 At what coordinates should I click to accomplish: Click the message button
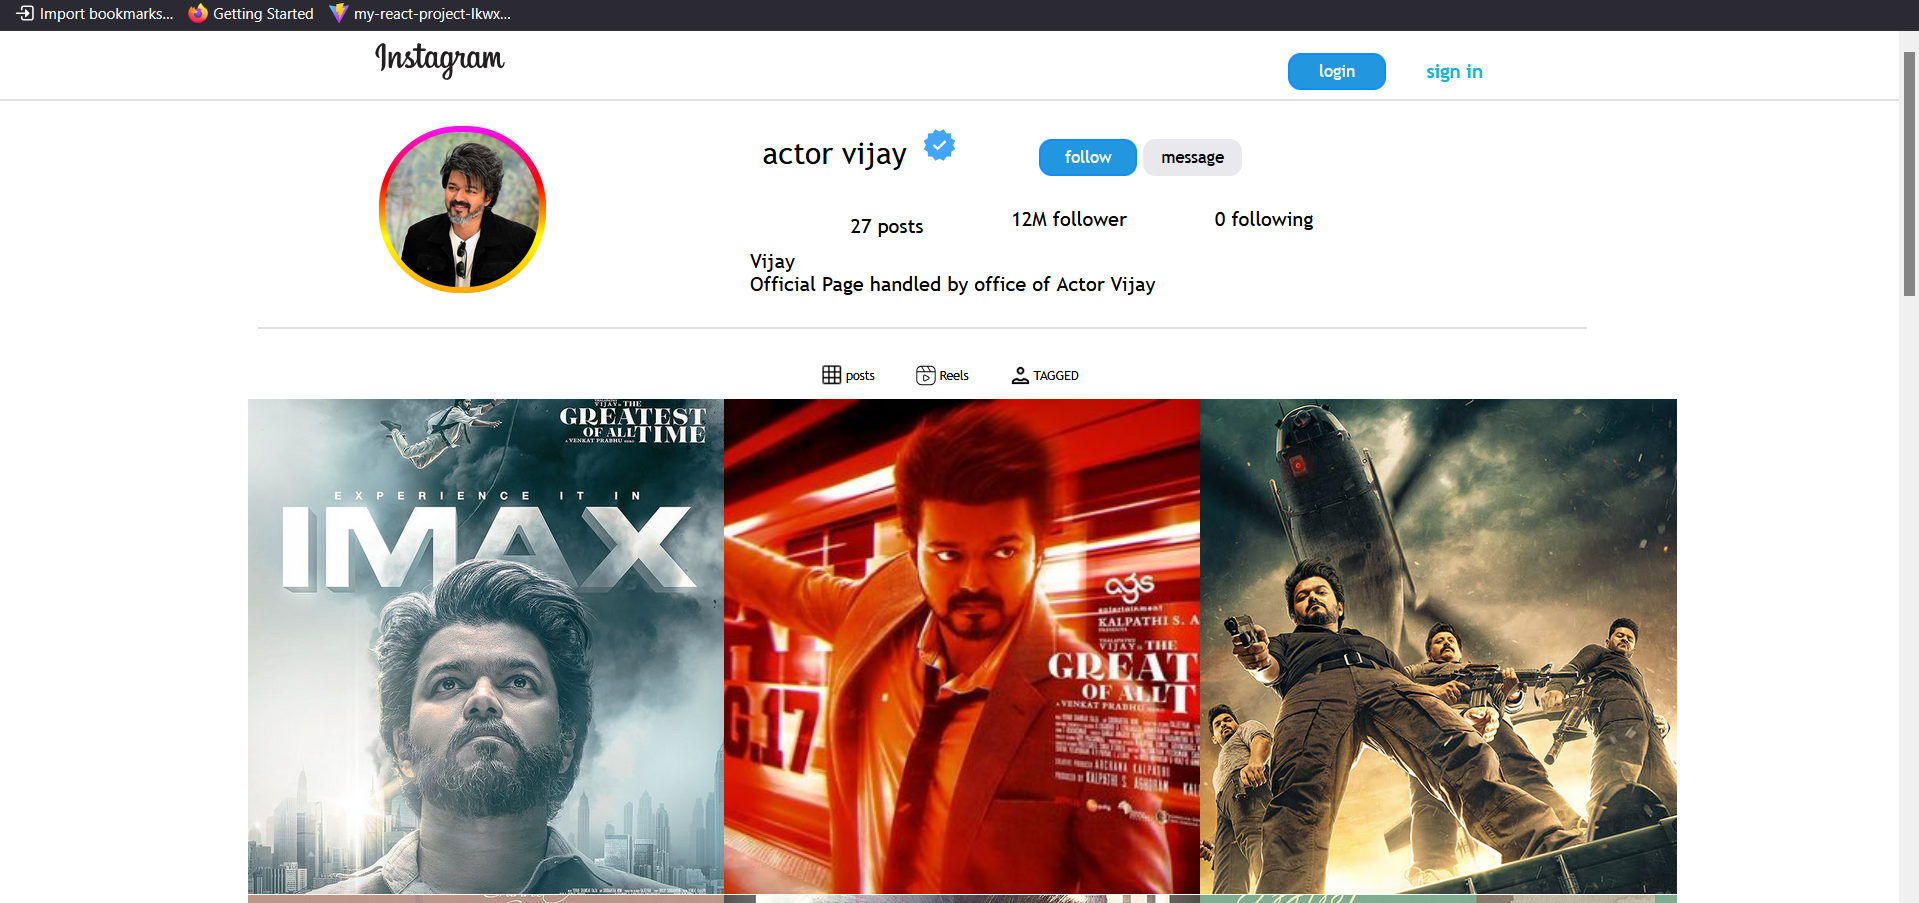click(1192, 157)
